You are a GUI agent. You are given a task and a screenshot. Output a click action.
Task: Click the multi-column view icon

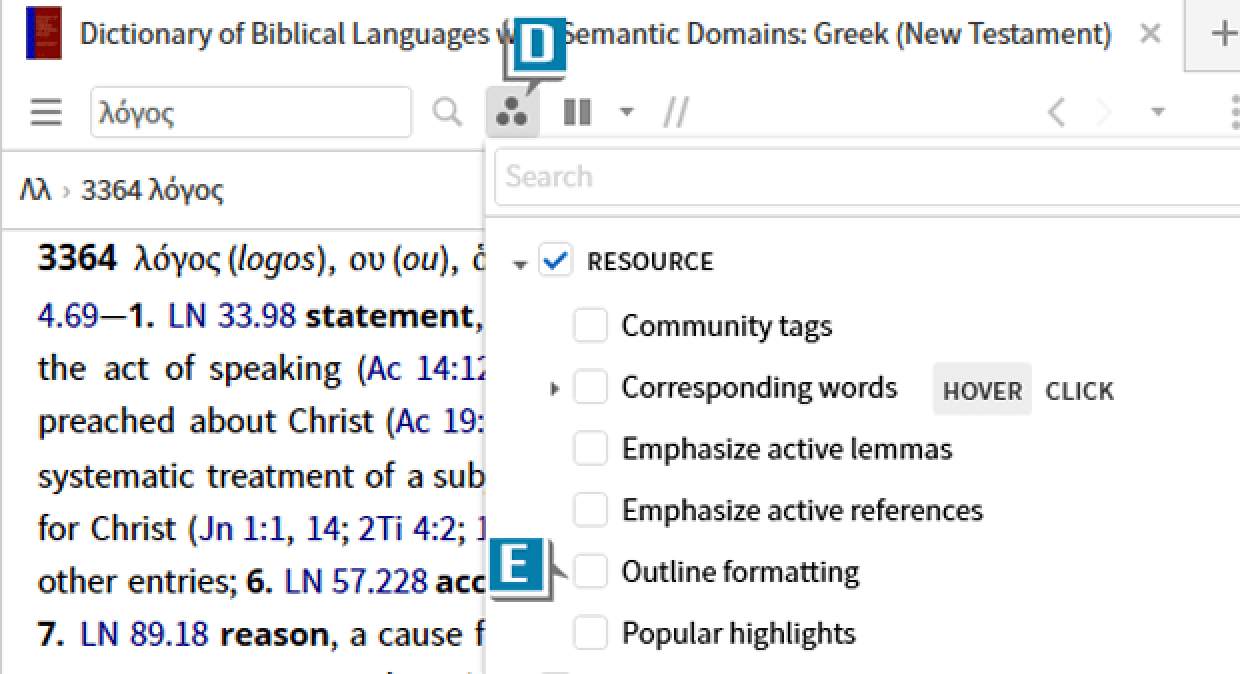click(x=577, y=112)
